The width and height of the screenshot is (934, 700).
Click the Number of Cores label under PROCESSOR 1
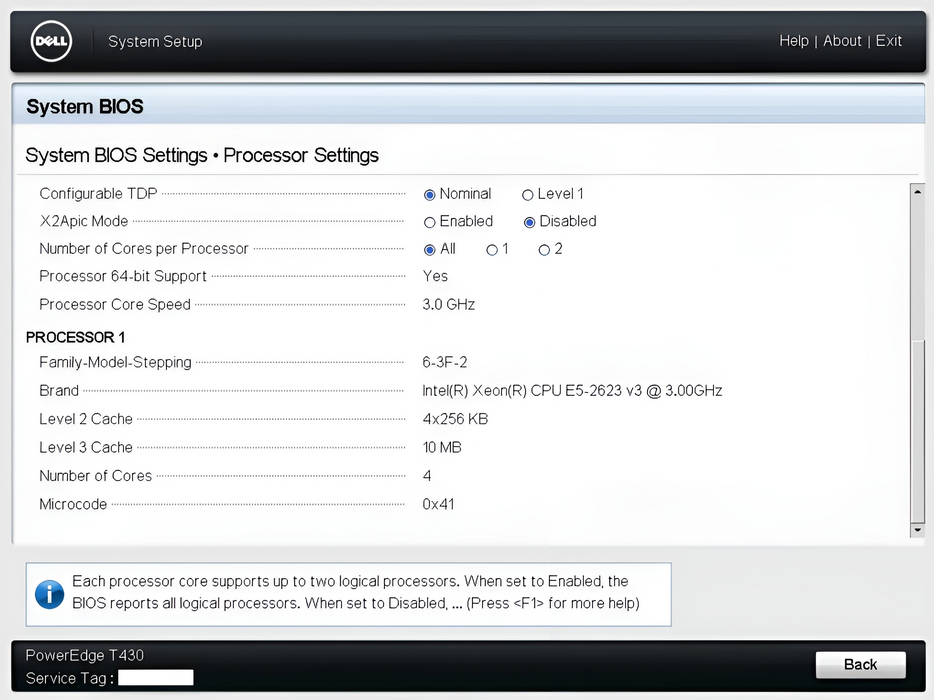(x=95, y=475)
